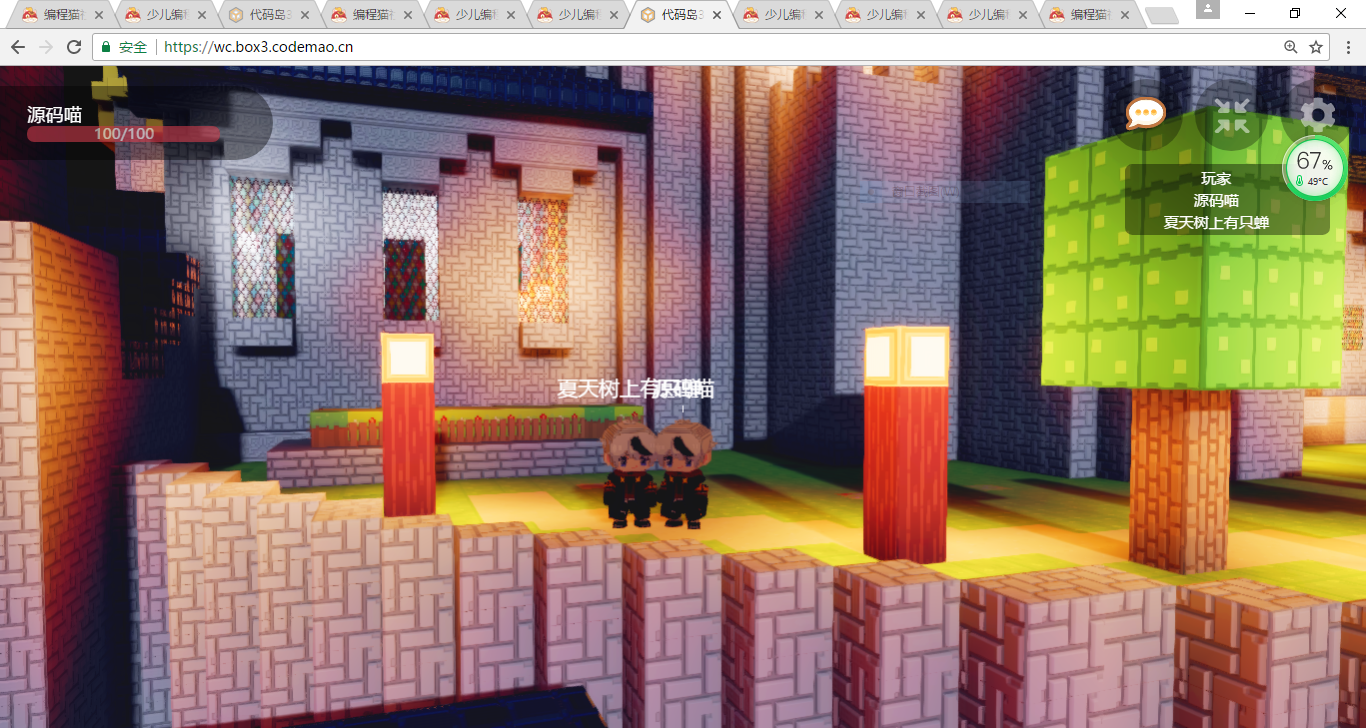1366x728 pixels.
Task: Open the in-game chat speech bubble
Action: pyautogui.click(x=1146, y=114)
